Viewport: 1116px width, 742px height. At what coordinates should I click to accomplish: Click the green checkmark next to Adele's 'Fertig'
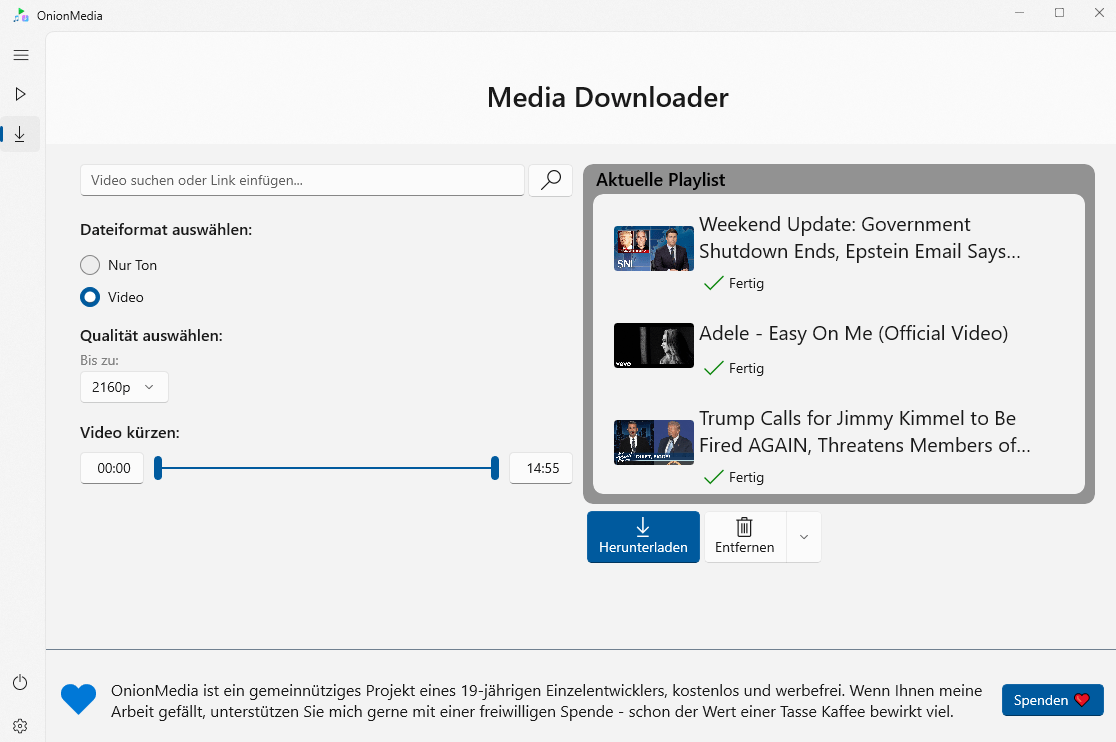(x=713, y=368)
